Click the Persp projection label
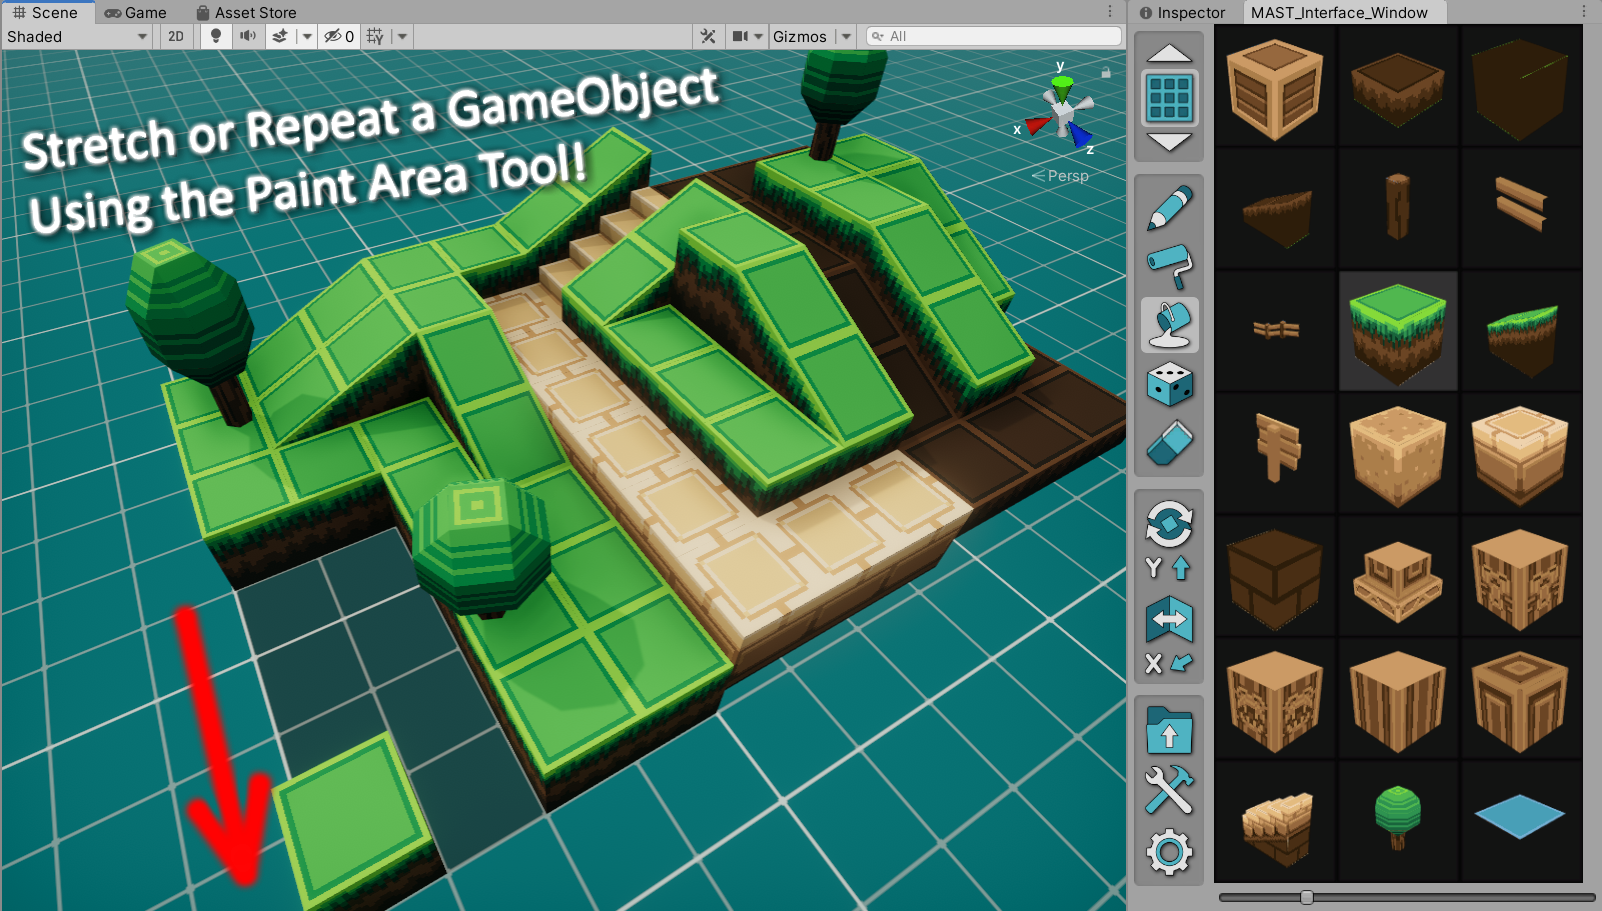The image size is (1602, 911). point(1060,176)
